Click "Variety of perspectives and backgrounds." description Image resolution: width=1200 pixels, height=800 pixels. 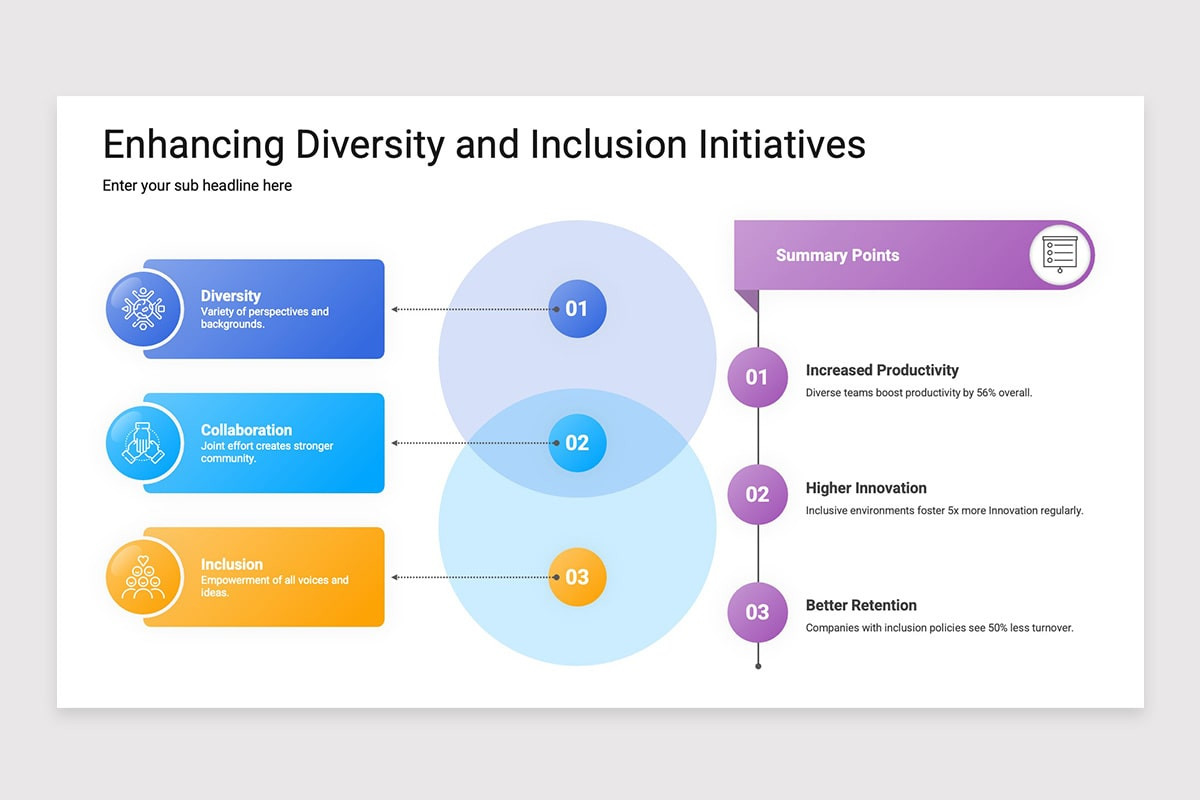(265, 318)
